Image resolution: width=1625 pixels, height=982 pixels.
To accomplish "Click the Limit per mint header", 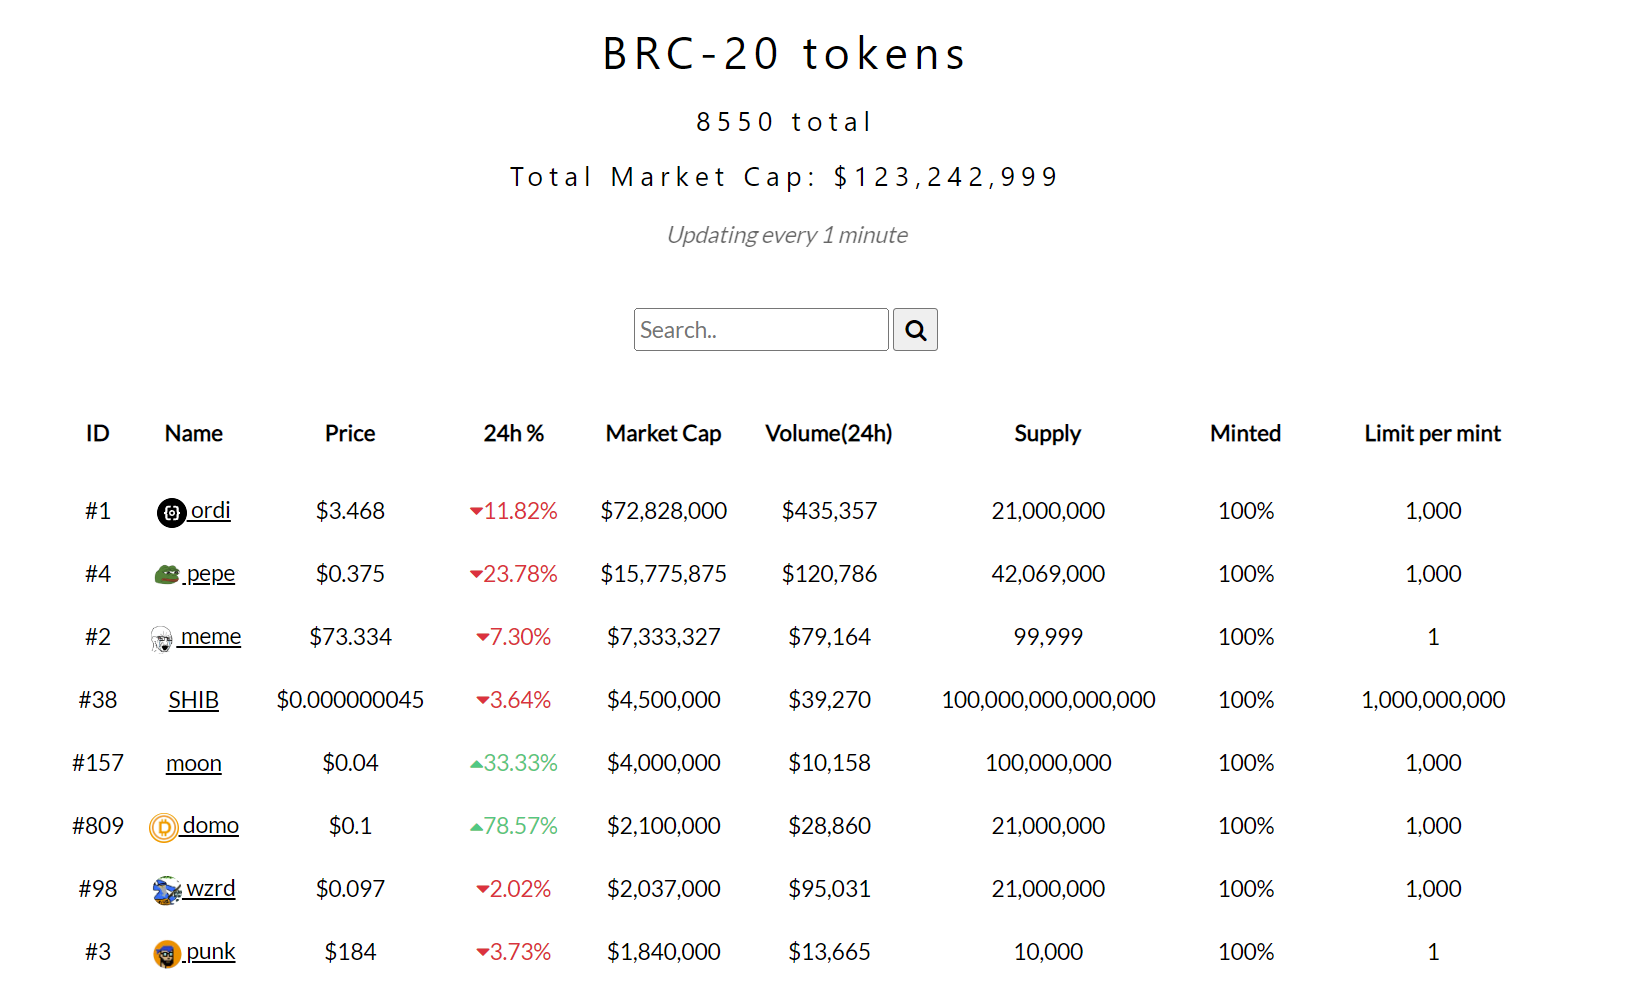I will [1433, 433].
